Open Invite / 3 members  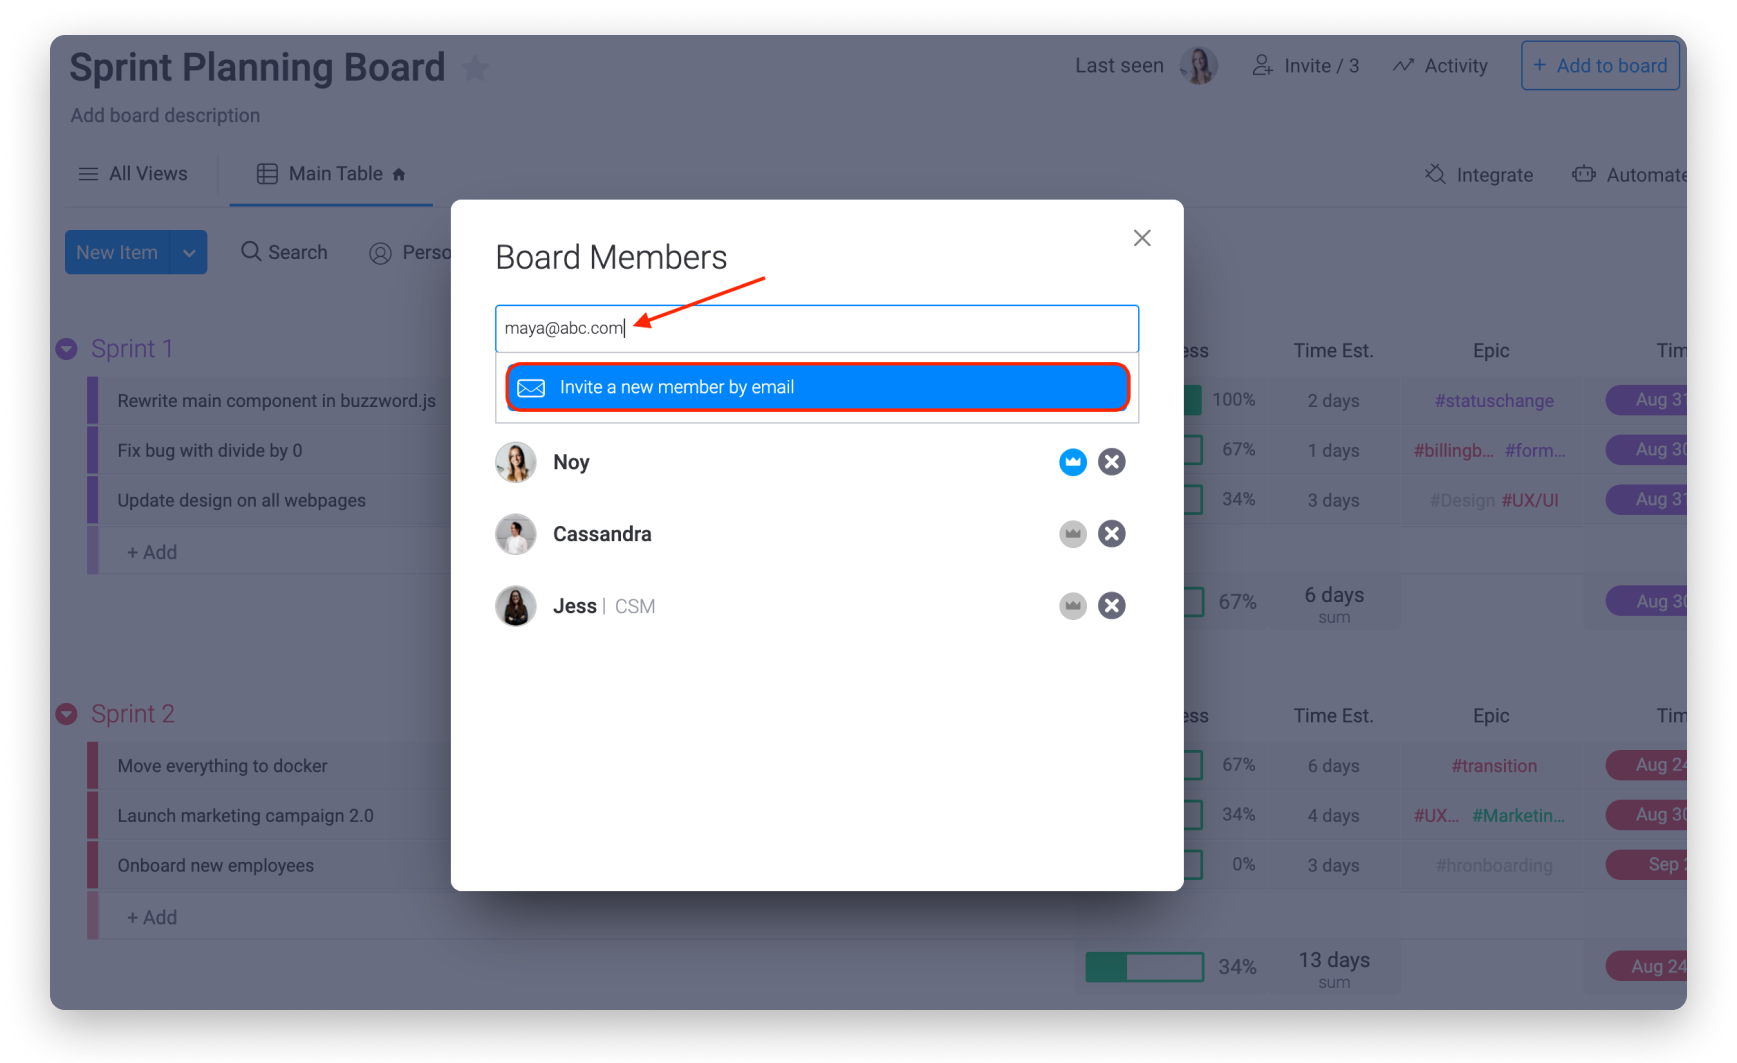click(1306, 66)
